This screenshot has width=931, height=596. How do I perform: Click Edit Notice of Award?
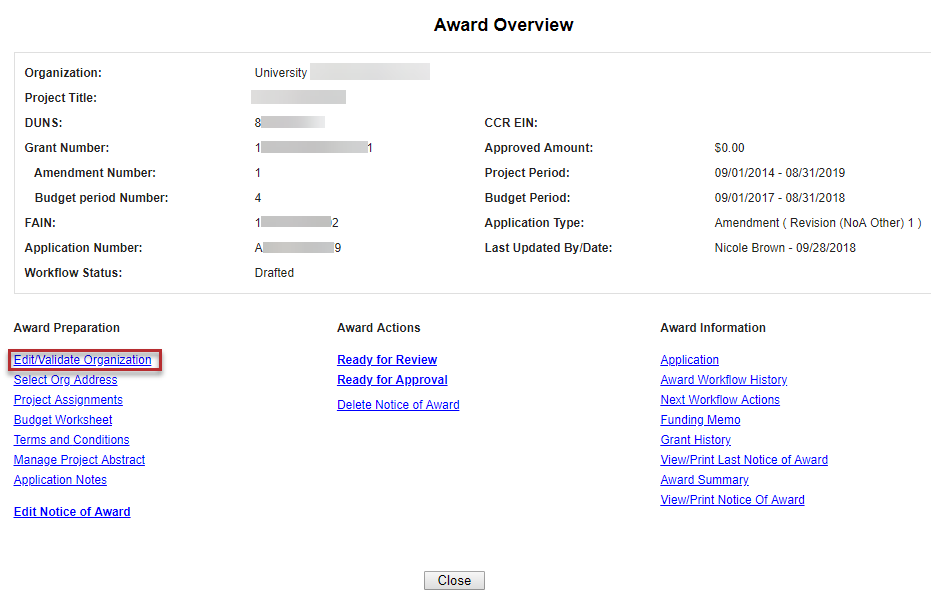tap(72, 512)
